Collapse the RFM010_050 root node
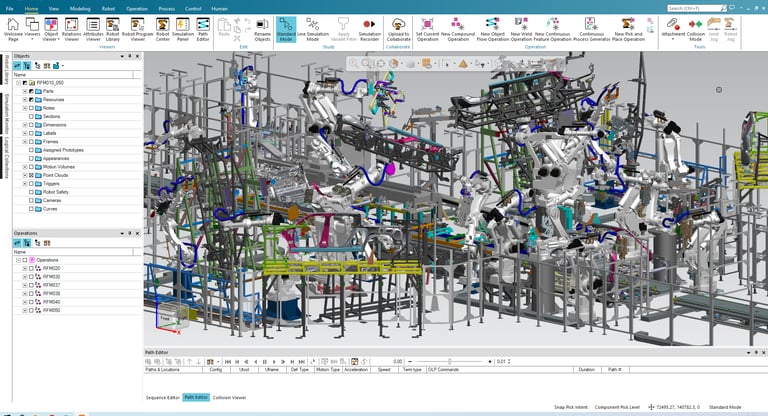Image resolution: width=768 pixels, height=416 pixels. pos(19,83)
